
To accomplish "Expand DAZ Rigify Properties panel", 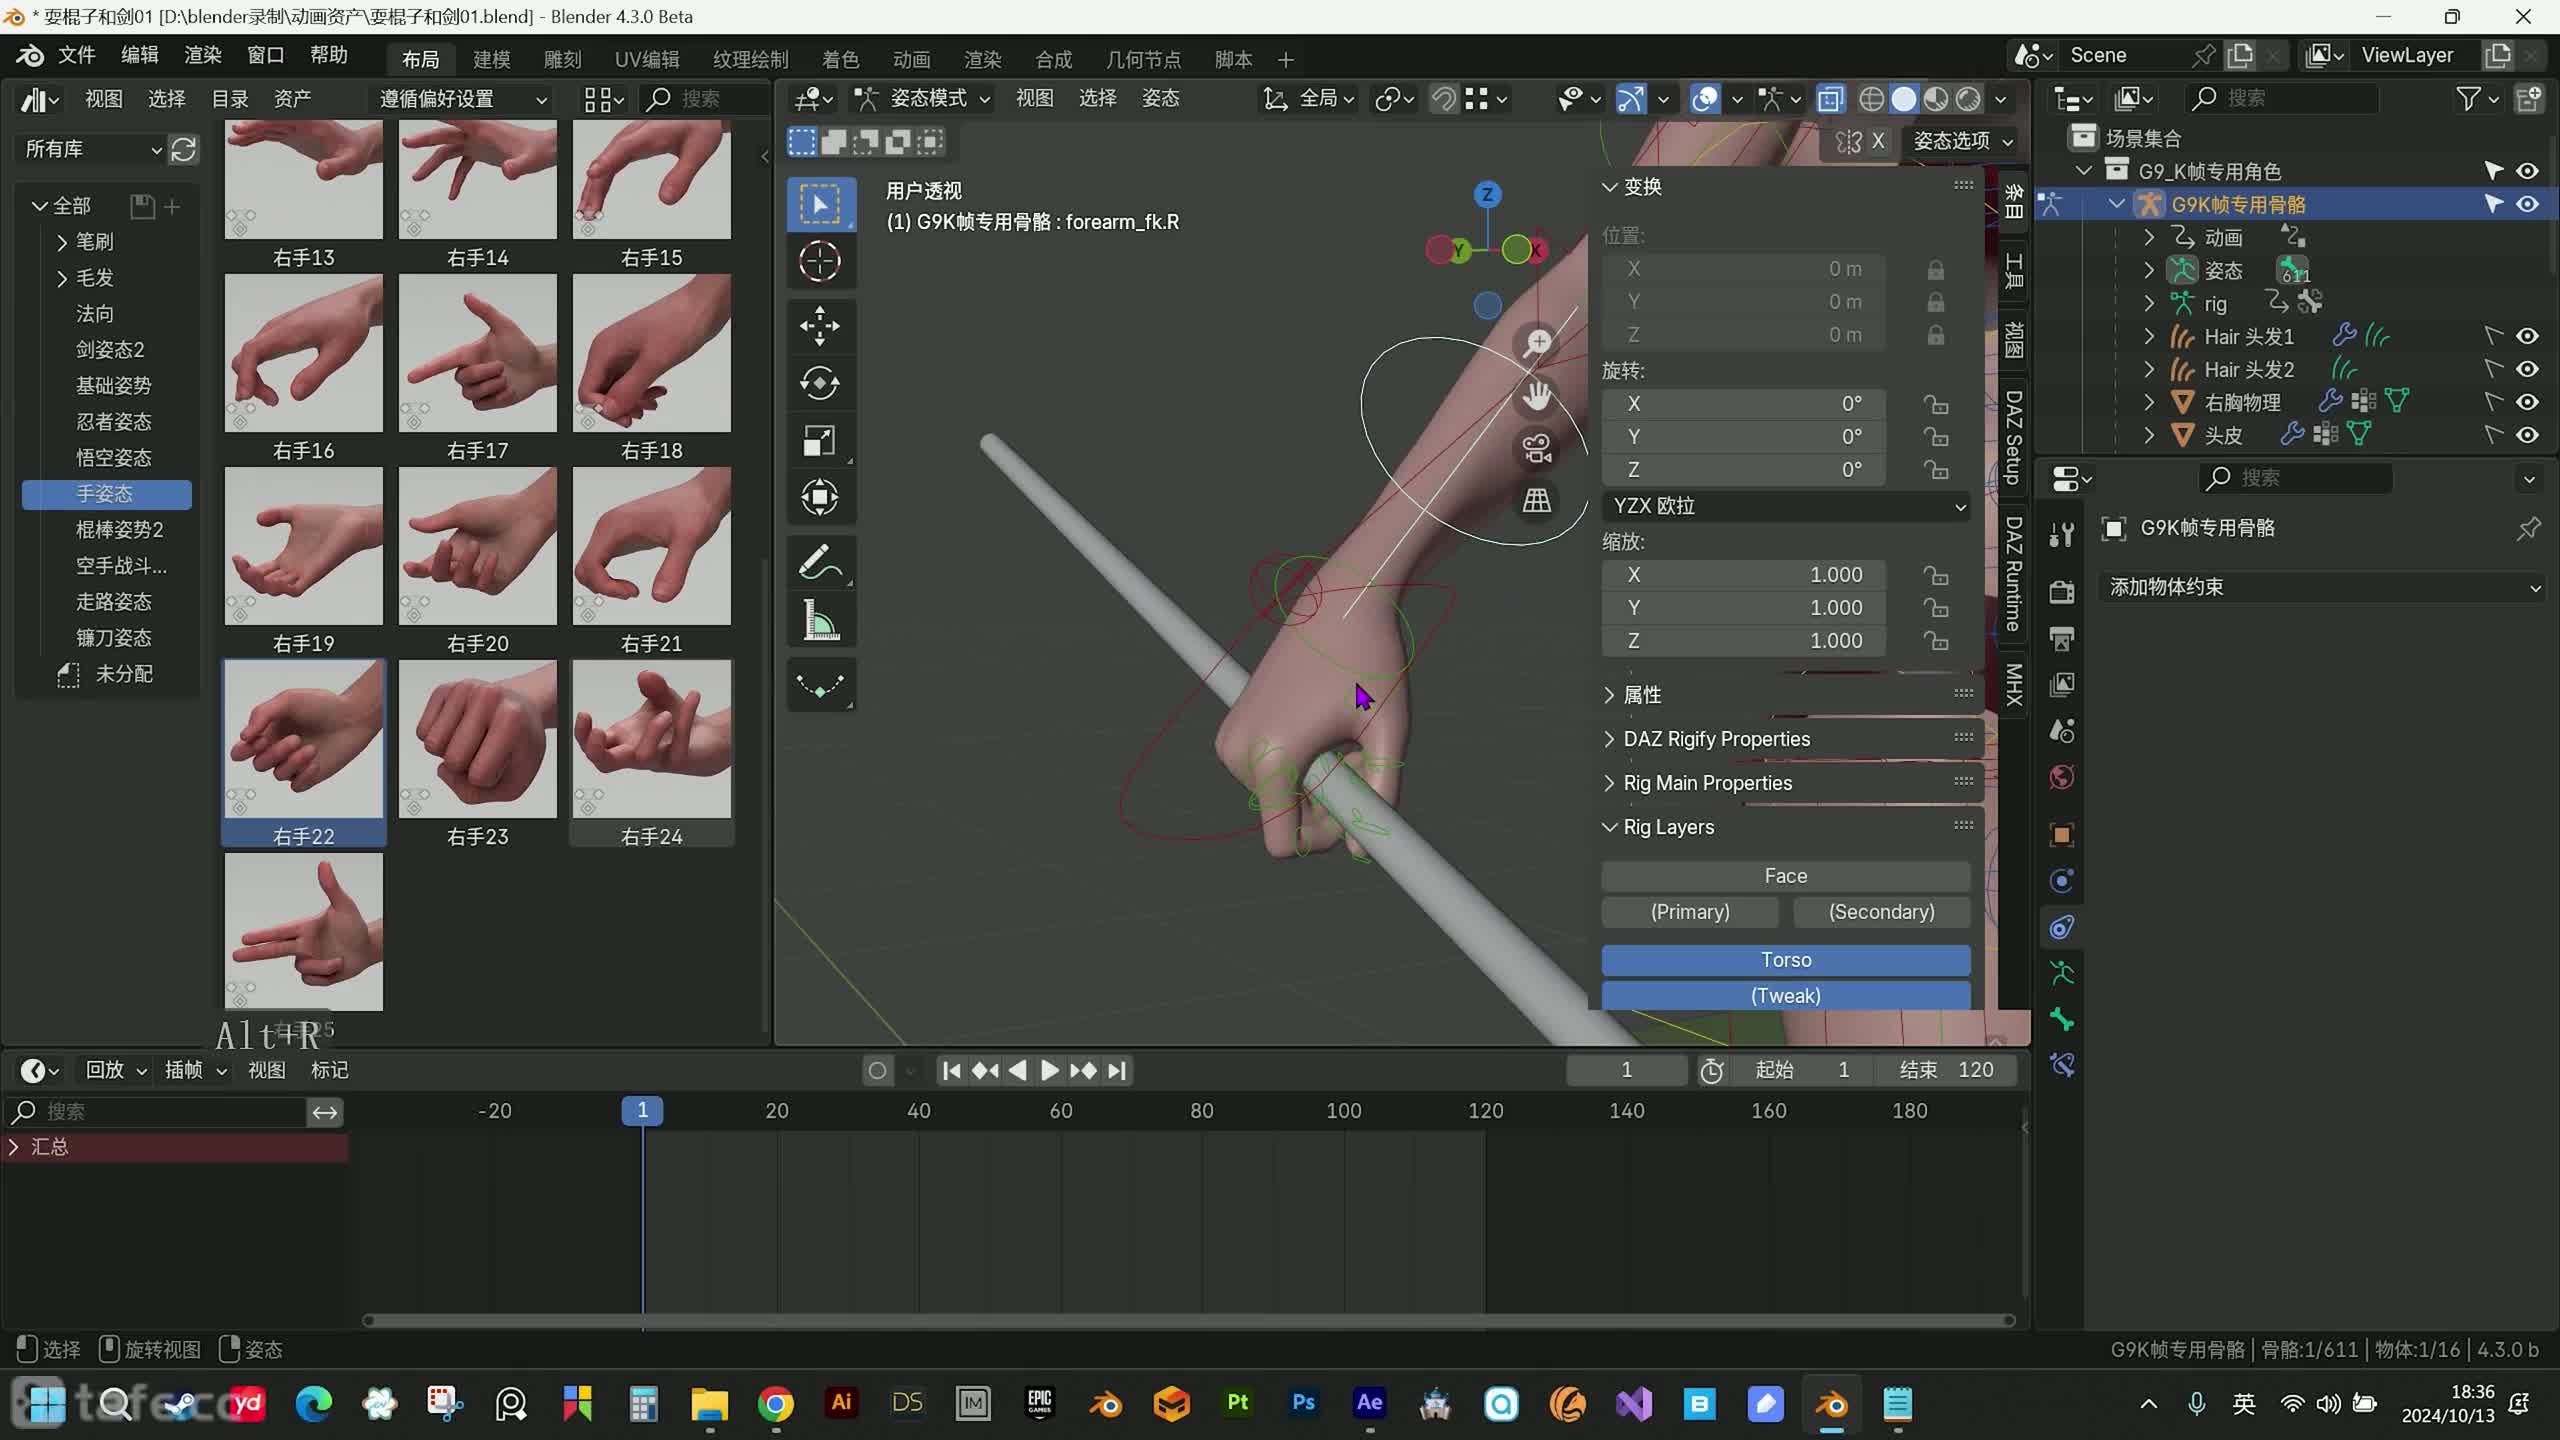I will coord(1716,739).
